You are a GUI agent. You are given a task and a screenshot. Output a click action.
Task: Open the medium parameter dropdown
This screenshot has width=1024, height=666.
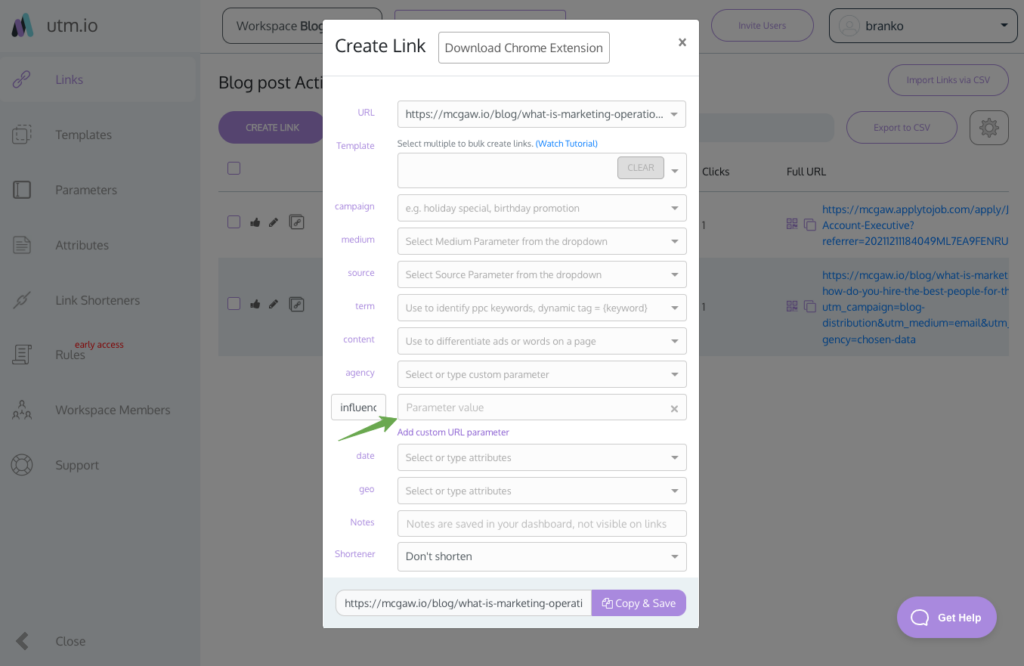[541, 241]
